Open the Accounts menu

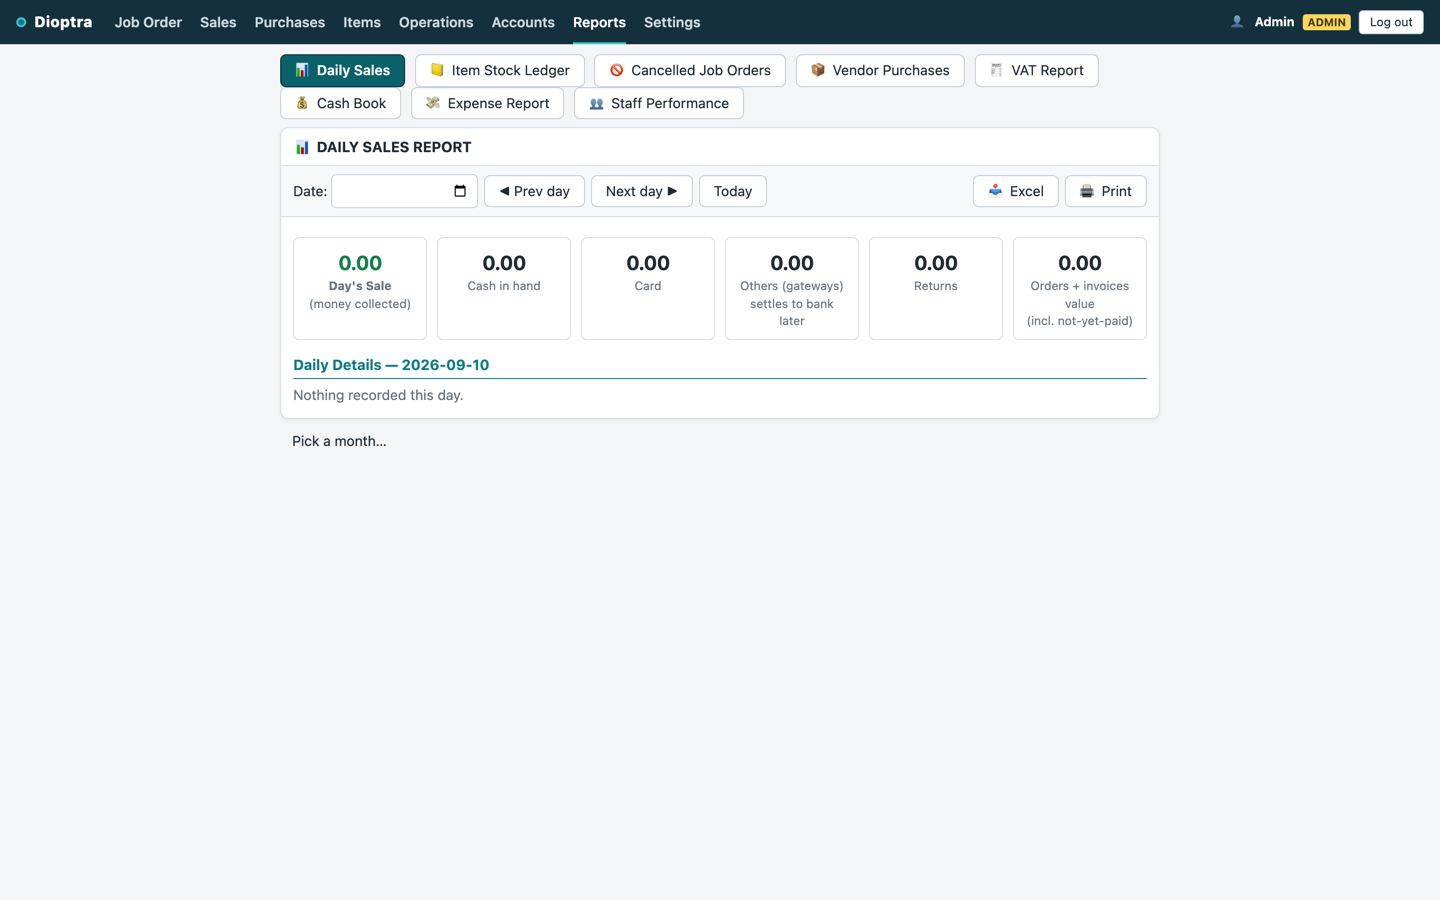coord(523,22)
